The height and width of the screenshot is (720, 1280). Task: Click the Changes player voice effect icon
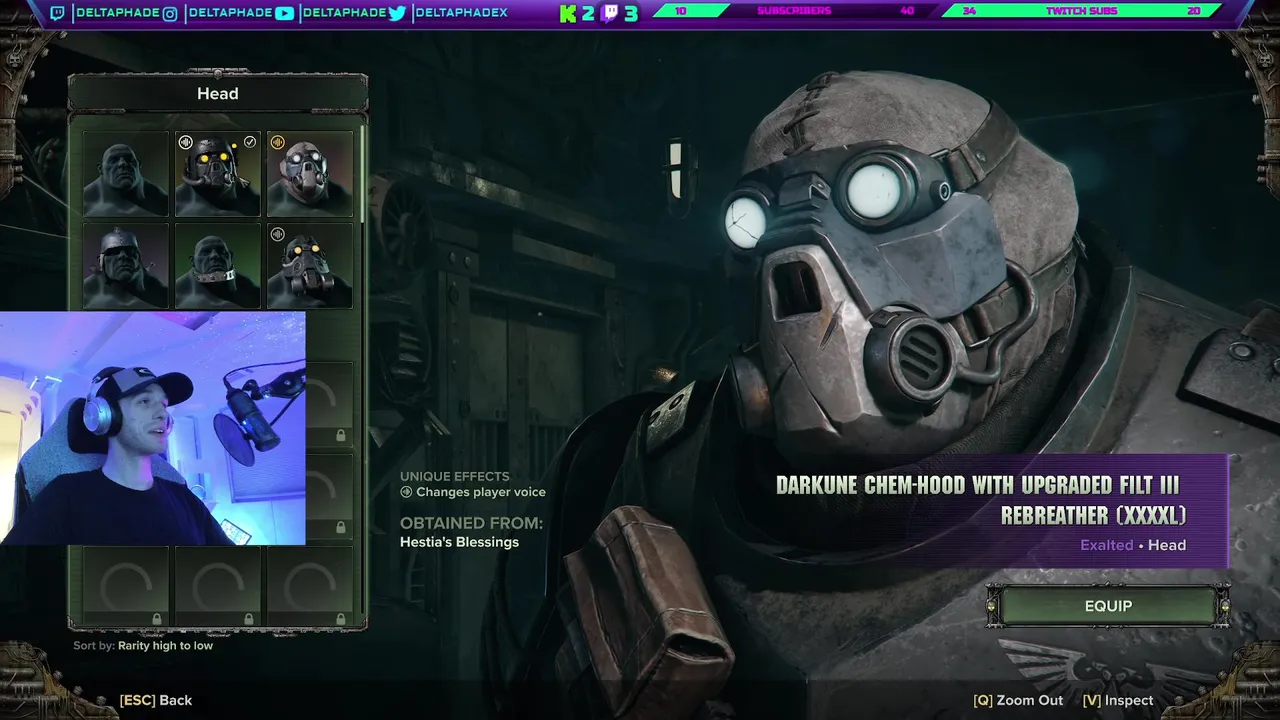coord(406,492)
